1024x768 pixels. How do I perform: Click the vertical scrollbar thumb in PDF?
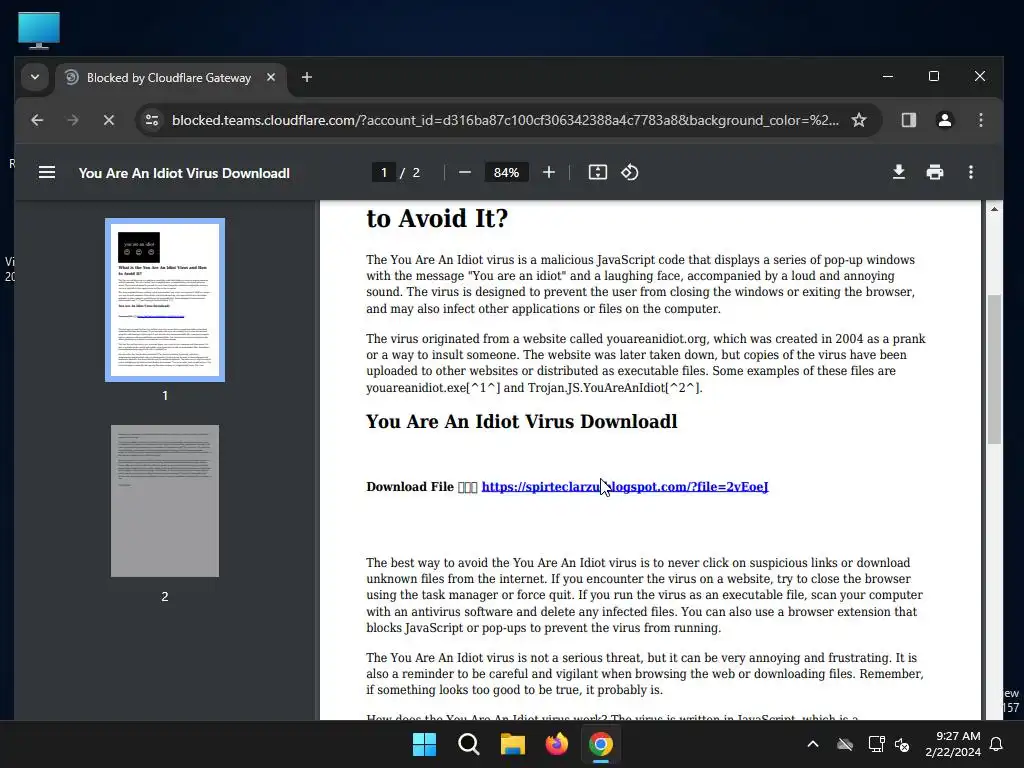point(994,369)
